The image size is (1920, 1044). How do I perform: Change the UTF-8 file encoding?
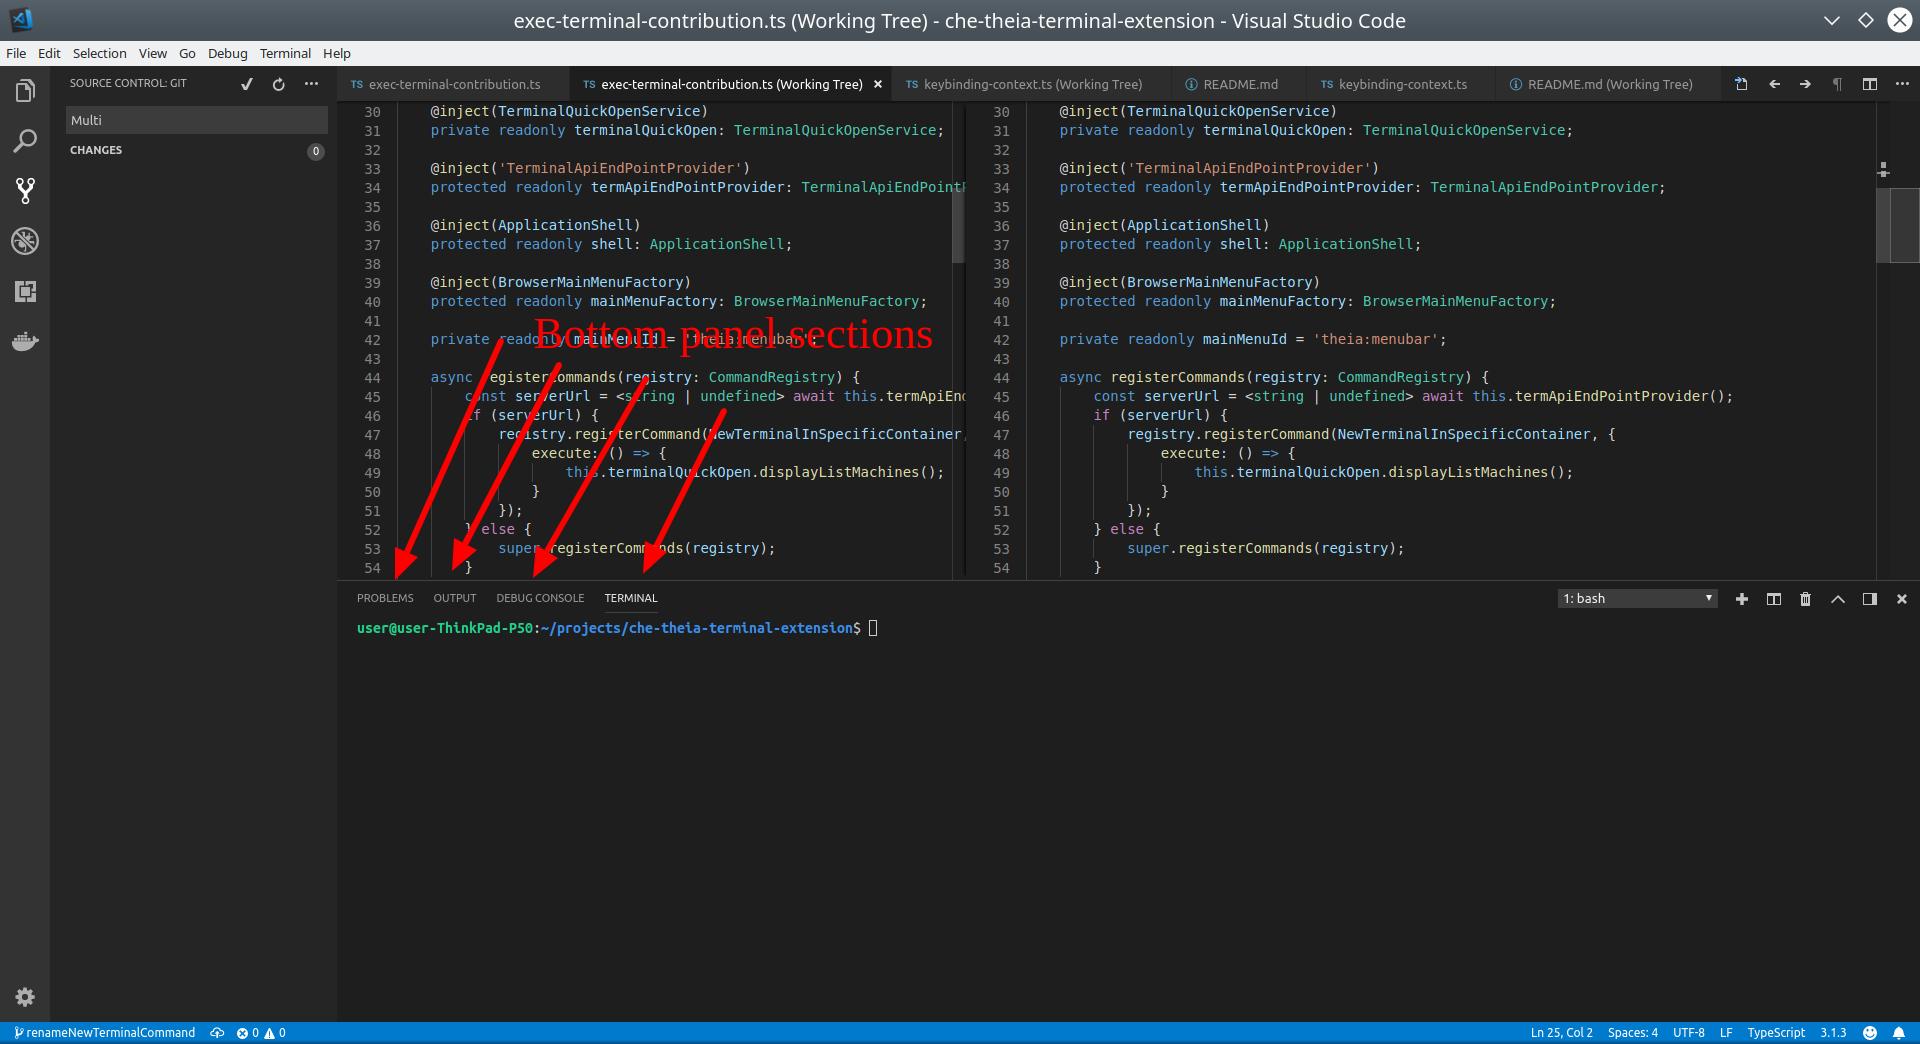tap(1689, 1033)
